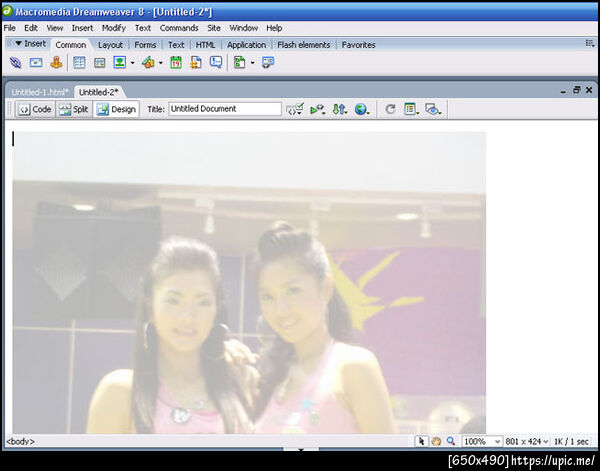
Task: Expand the Media dropdown arrow
Action: [161, 63]
